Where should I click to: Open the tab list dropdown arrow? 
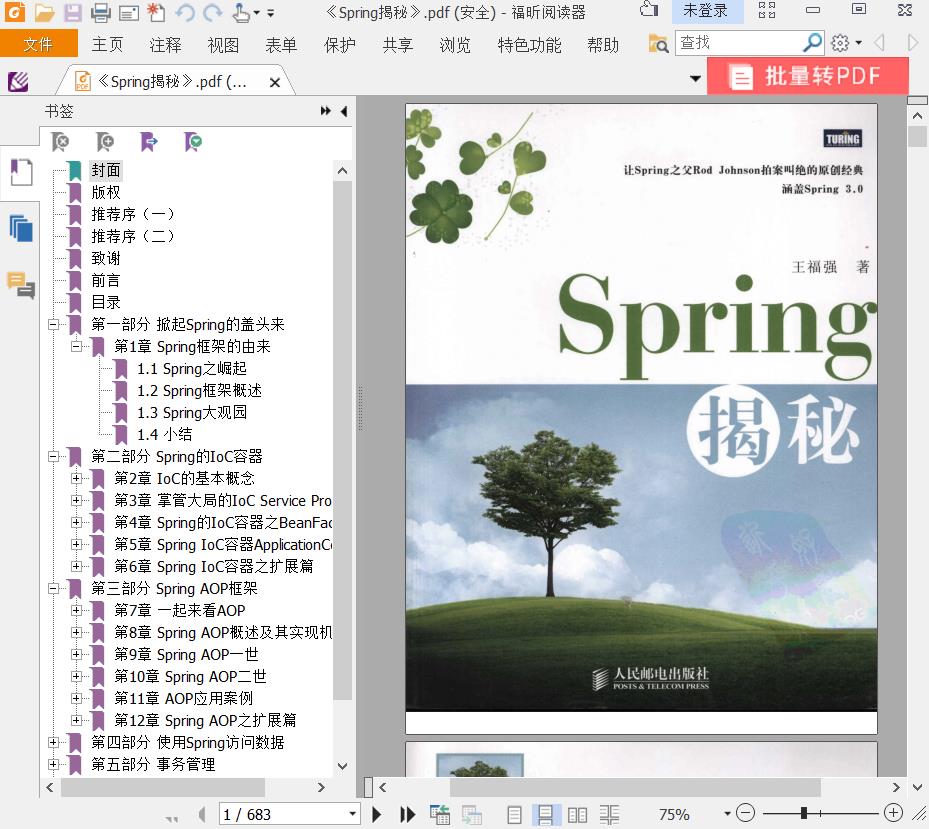coord(695,78)
